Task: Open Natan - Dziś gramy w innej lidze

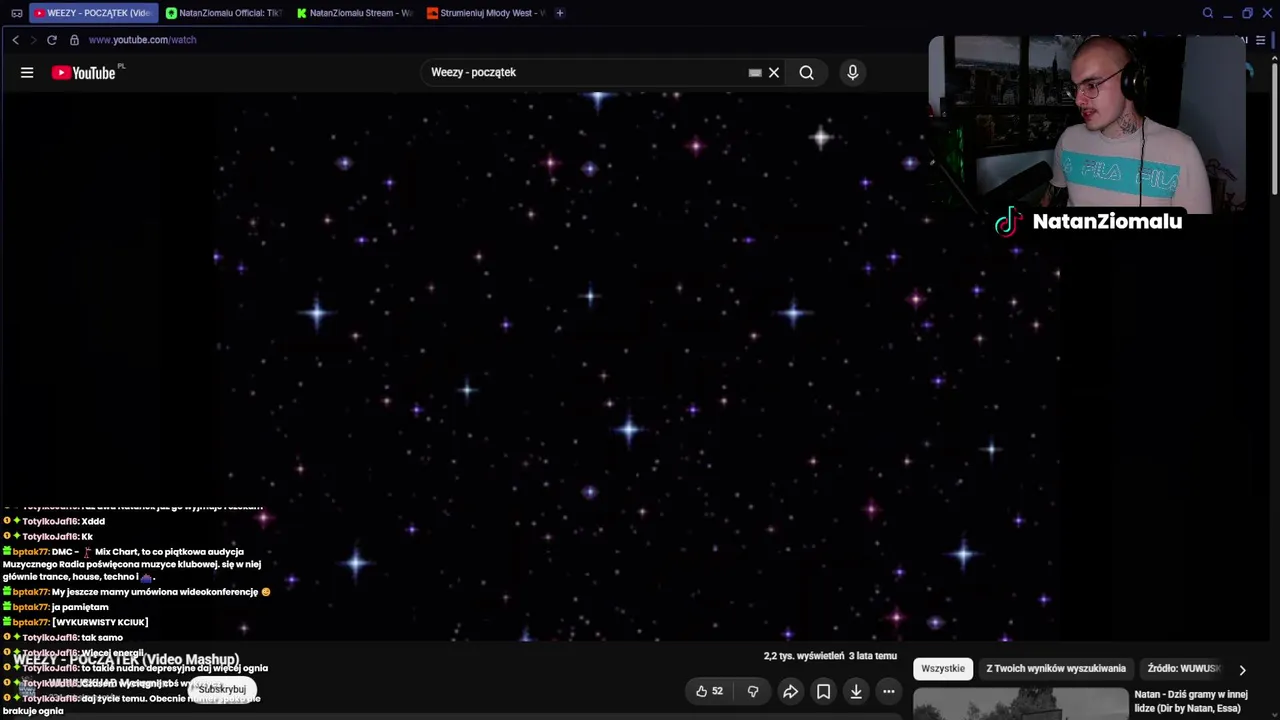Action: tap(1191, 701)
